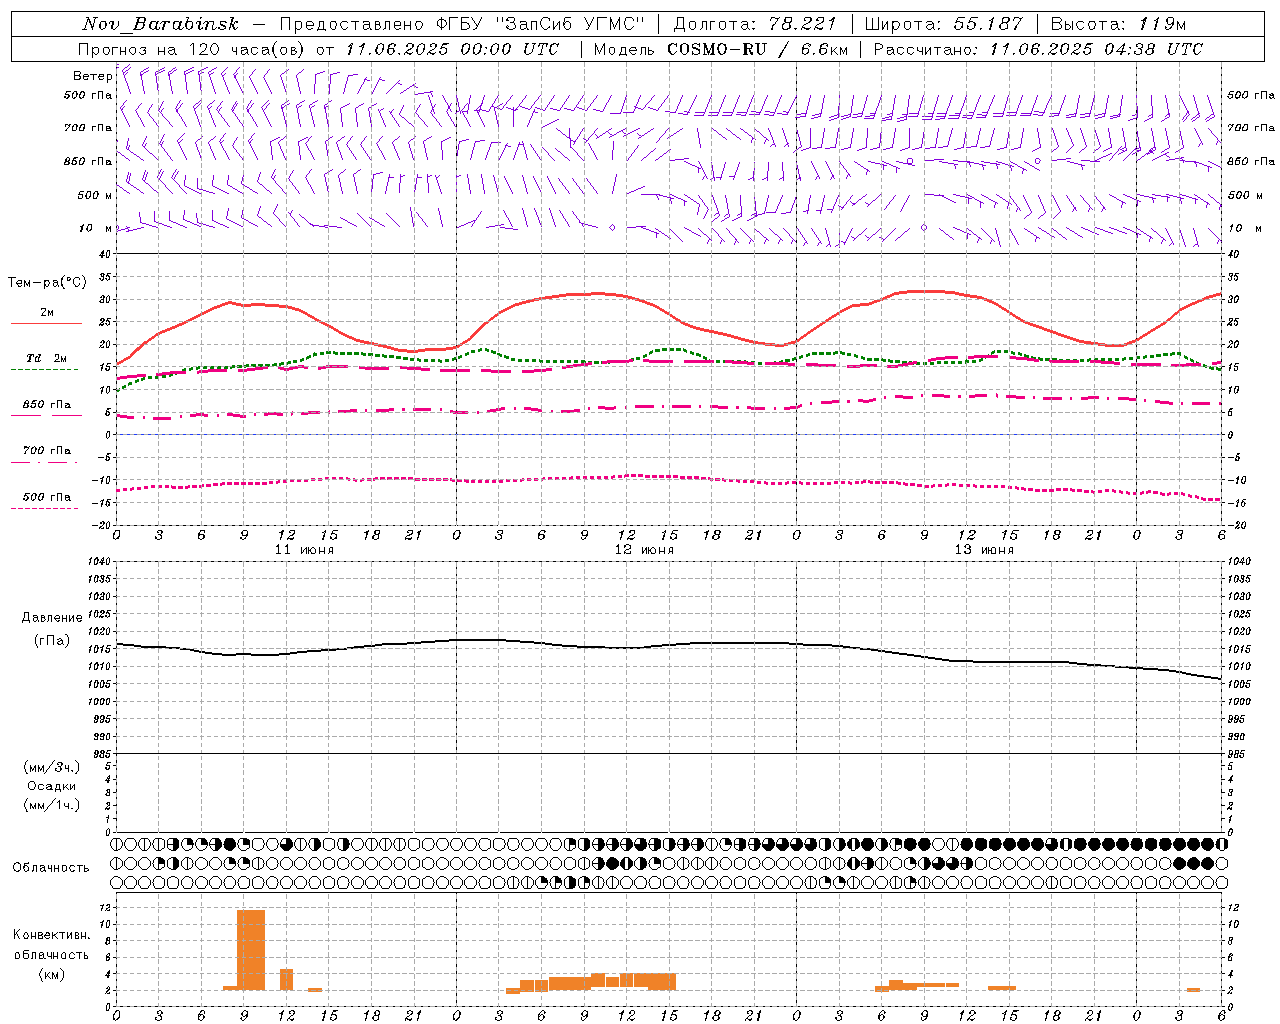
Task: Click the 'Ветер' wind panel label
Action: [93, 76]
